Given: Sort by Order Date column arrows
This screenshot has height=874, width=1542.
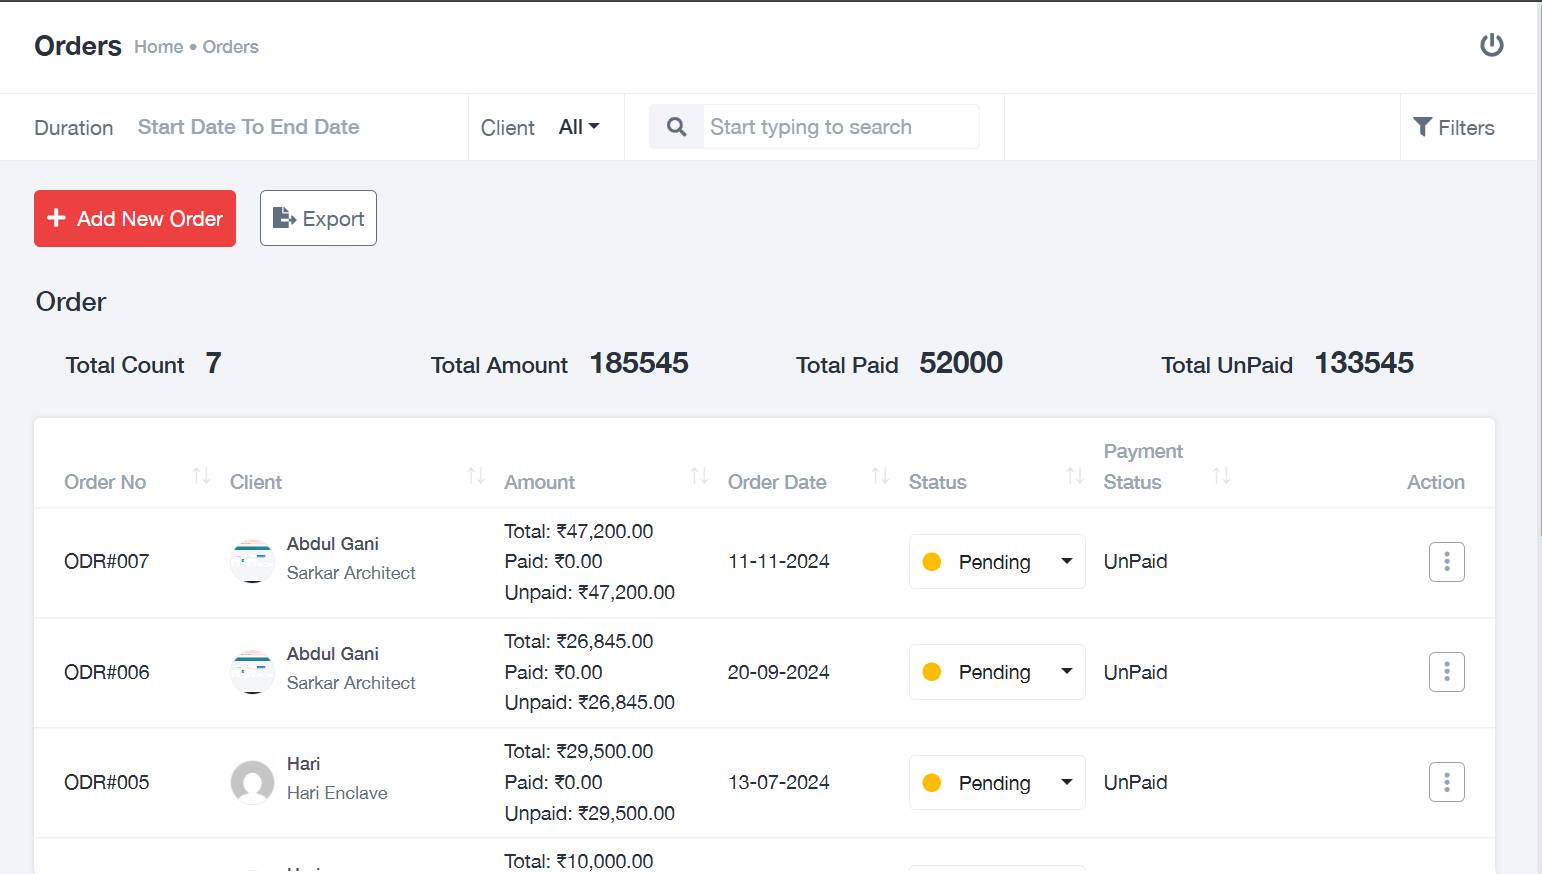Looking at the screenshot, I should pos(880,476).
